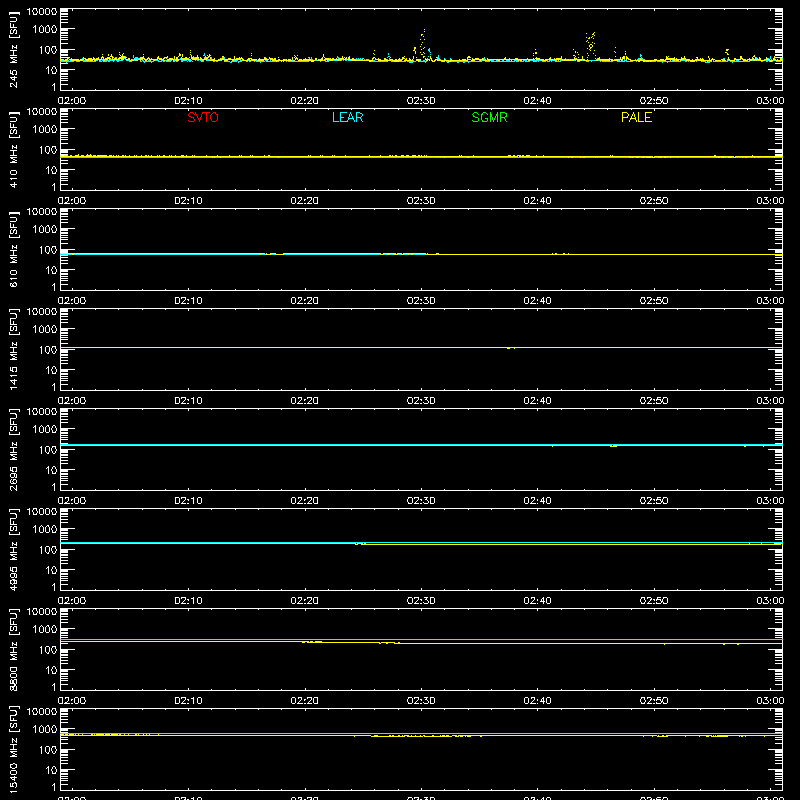
Task: Select the 15400 MHz [SFU] axis label
Action: coord(14,749)
